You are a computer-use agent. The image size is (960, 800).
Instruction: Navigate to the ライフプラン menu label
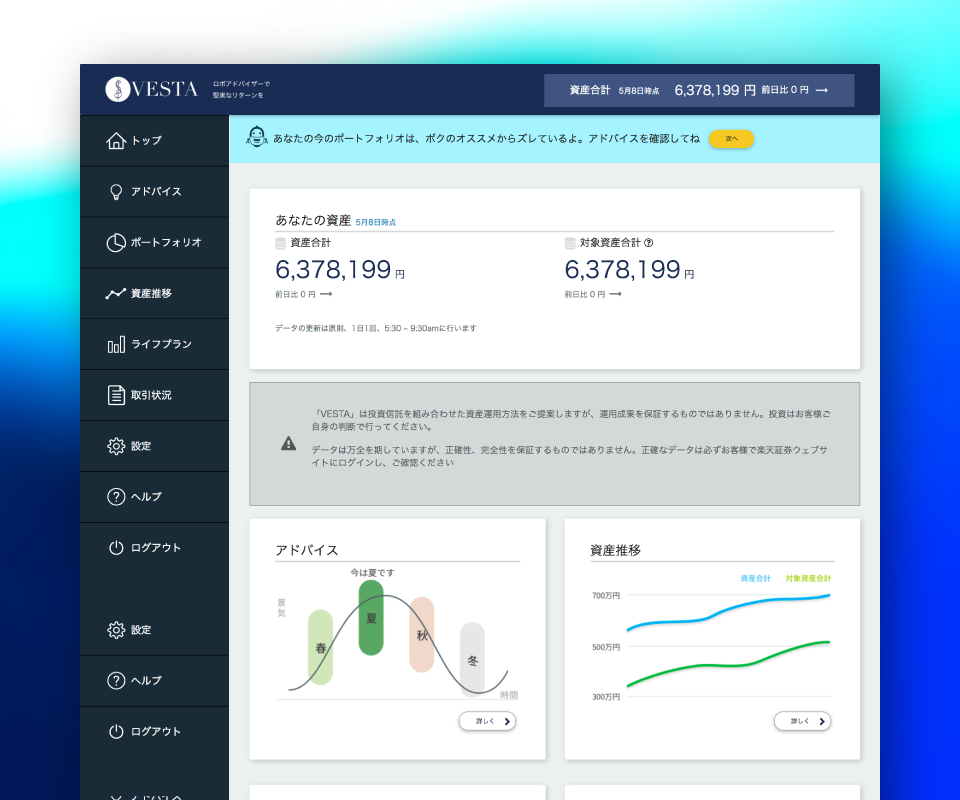click(162, 344)
